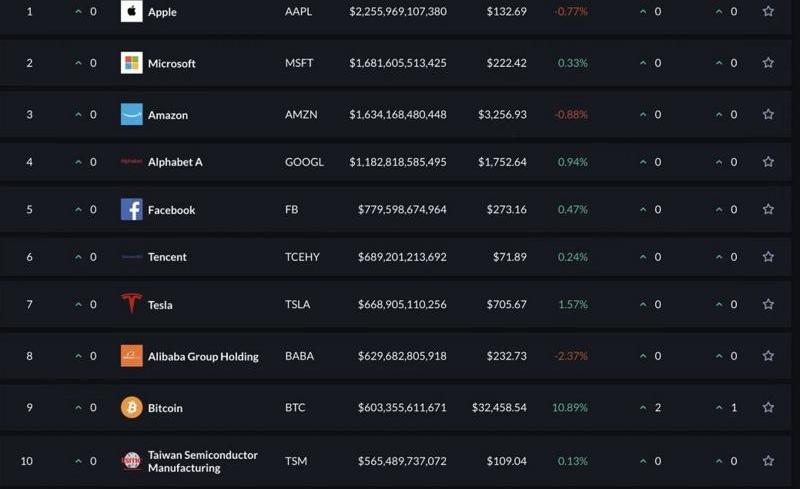Select the Taiwan Semiconductor Manufacturing name
Image resolution: width=800 pixels, height=489 pixels.
point(202,461)
